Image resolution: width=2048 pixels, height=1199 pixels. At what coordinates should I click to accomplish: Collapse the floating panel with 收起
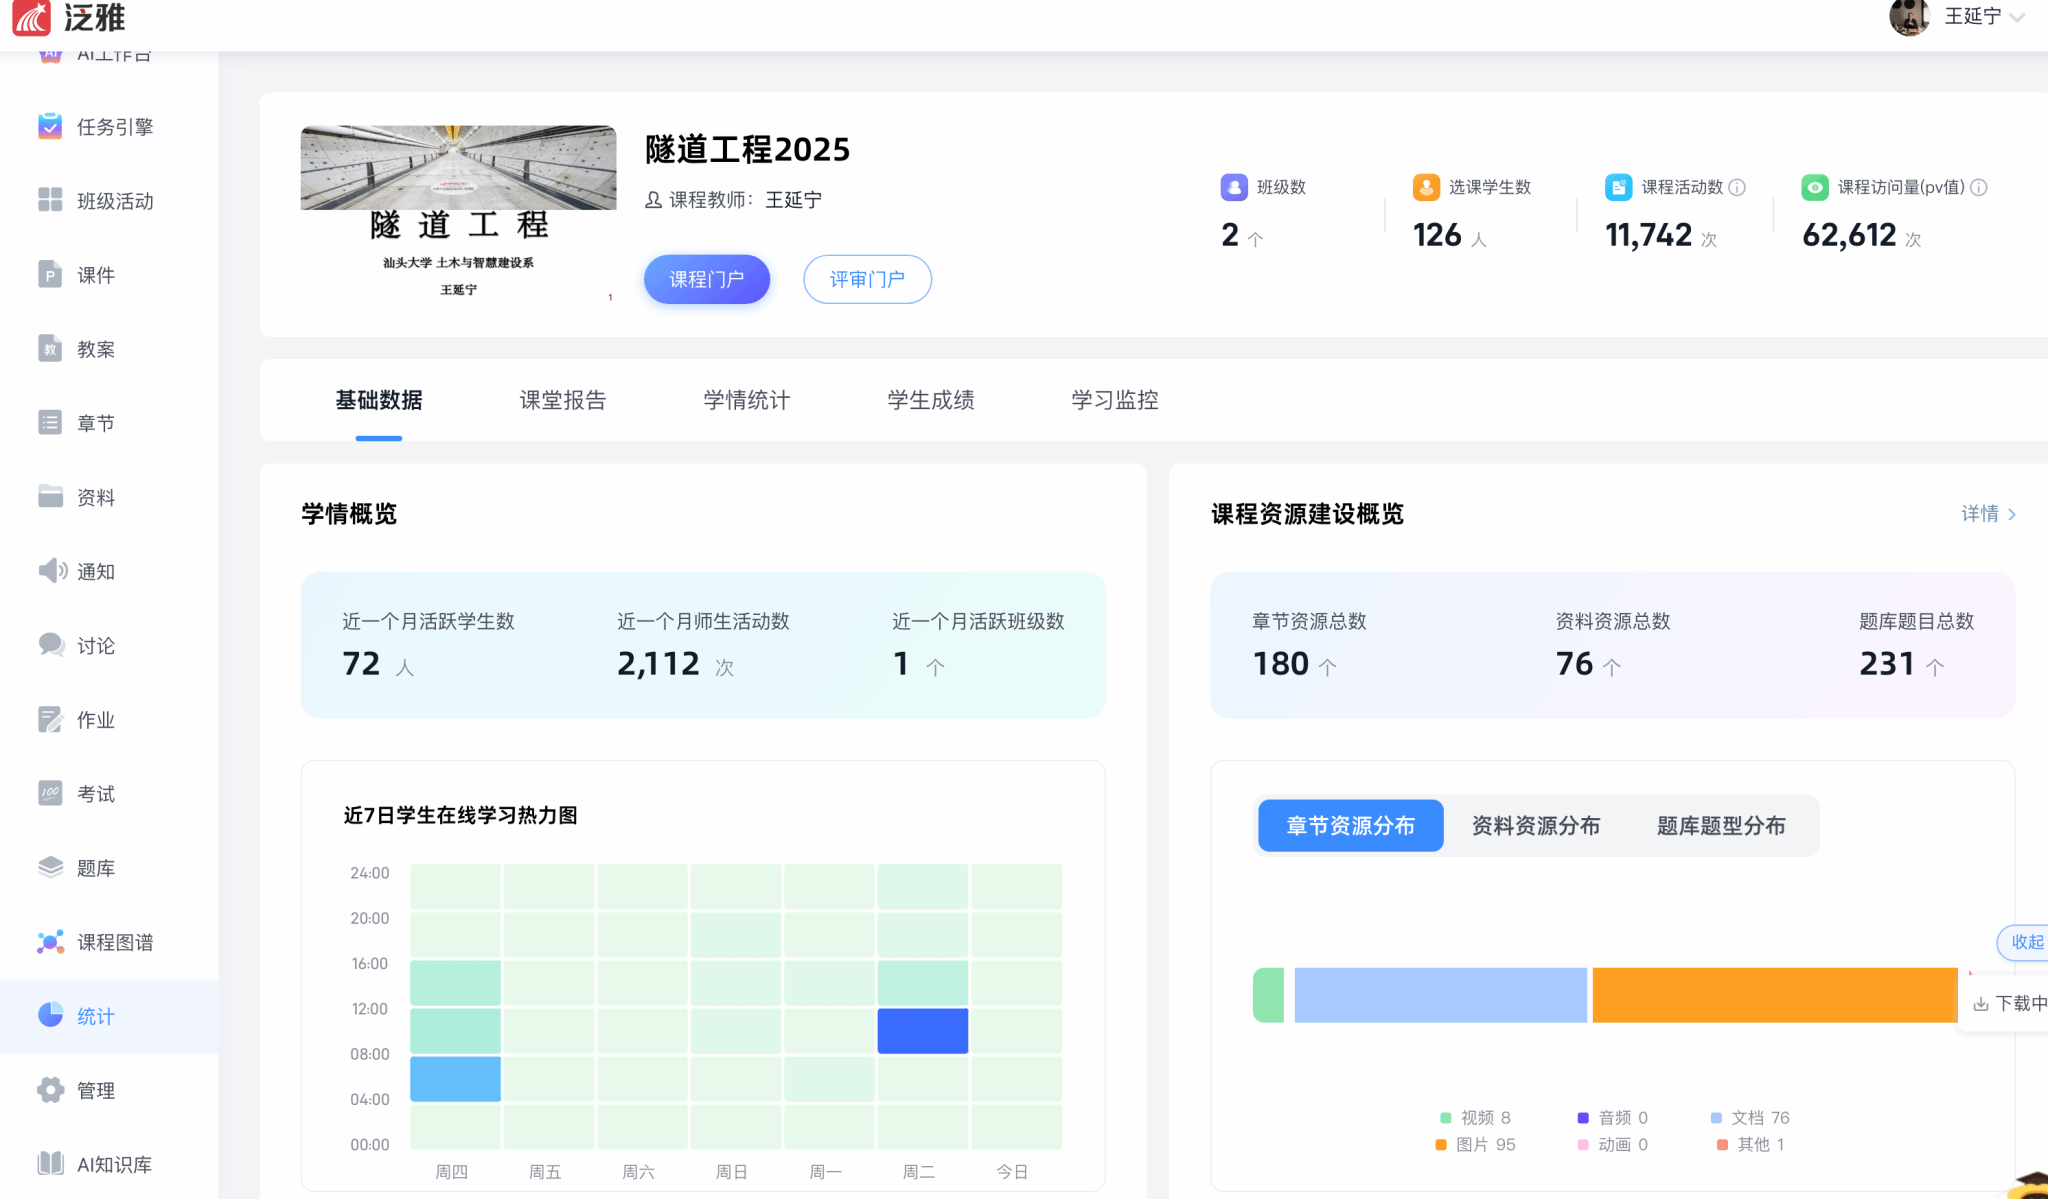pos(2027,942)
